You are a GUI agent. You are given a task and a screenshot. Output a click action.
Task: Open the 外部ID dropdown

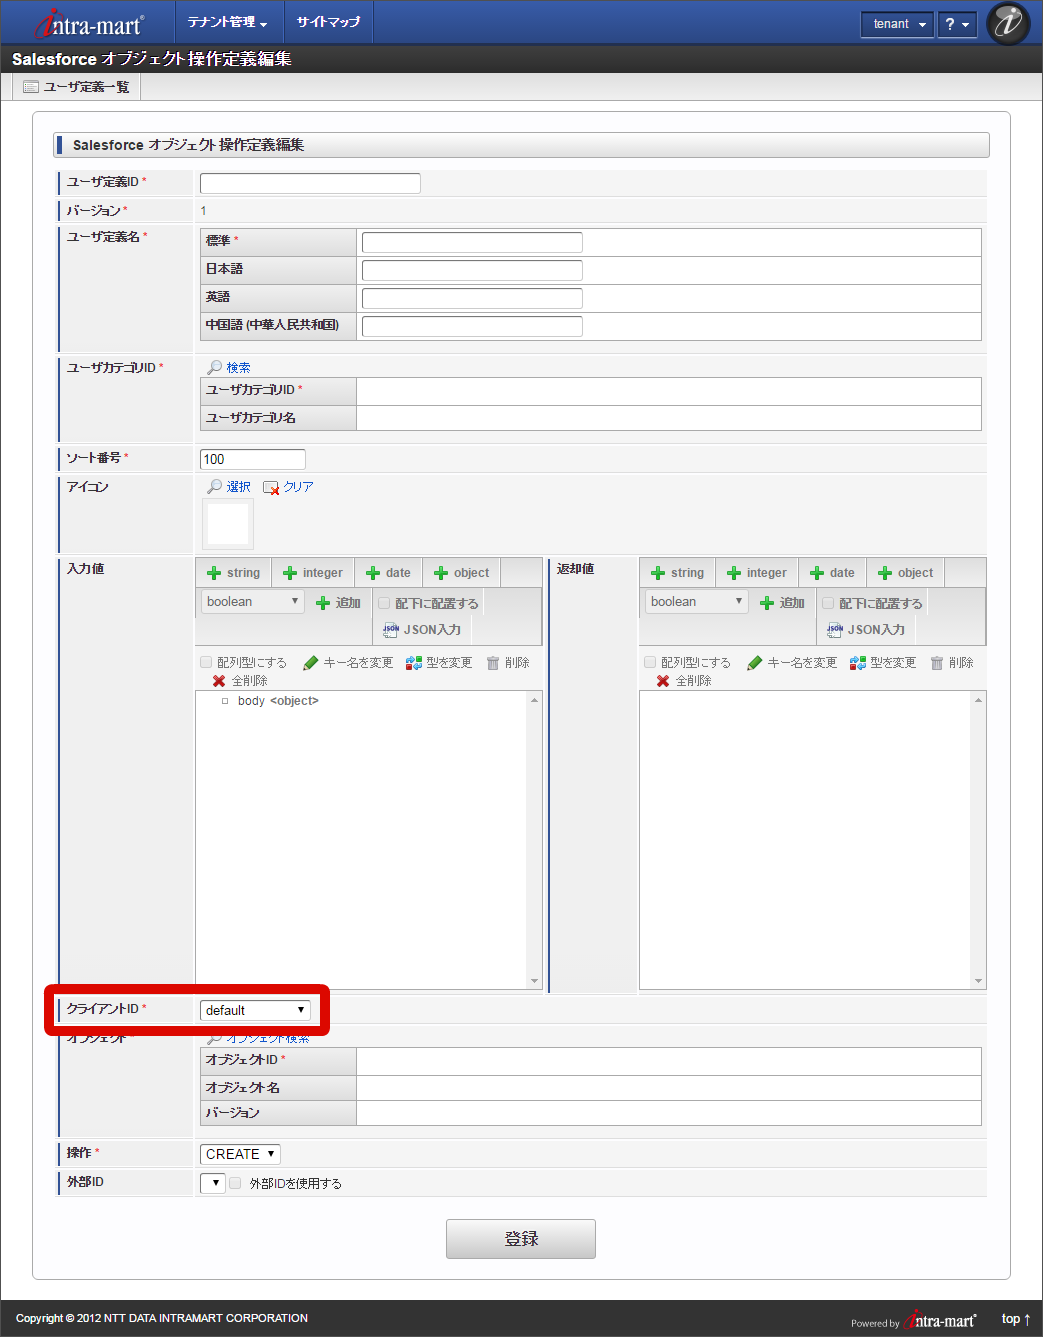(x=213, y=1183)
